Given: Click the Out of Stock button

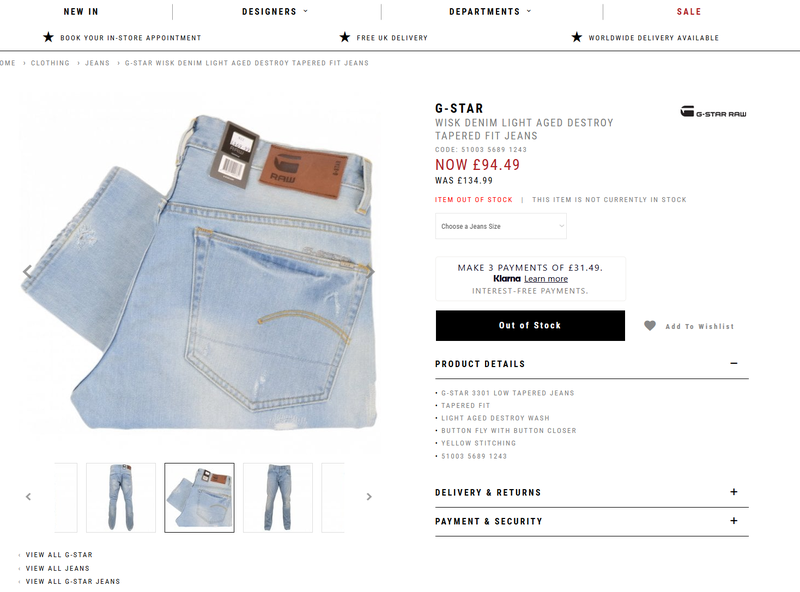Looking at the screenshot, I should click(x=530, y=326).
